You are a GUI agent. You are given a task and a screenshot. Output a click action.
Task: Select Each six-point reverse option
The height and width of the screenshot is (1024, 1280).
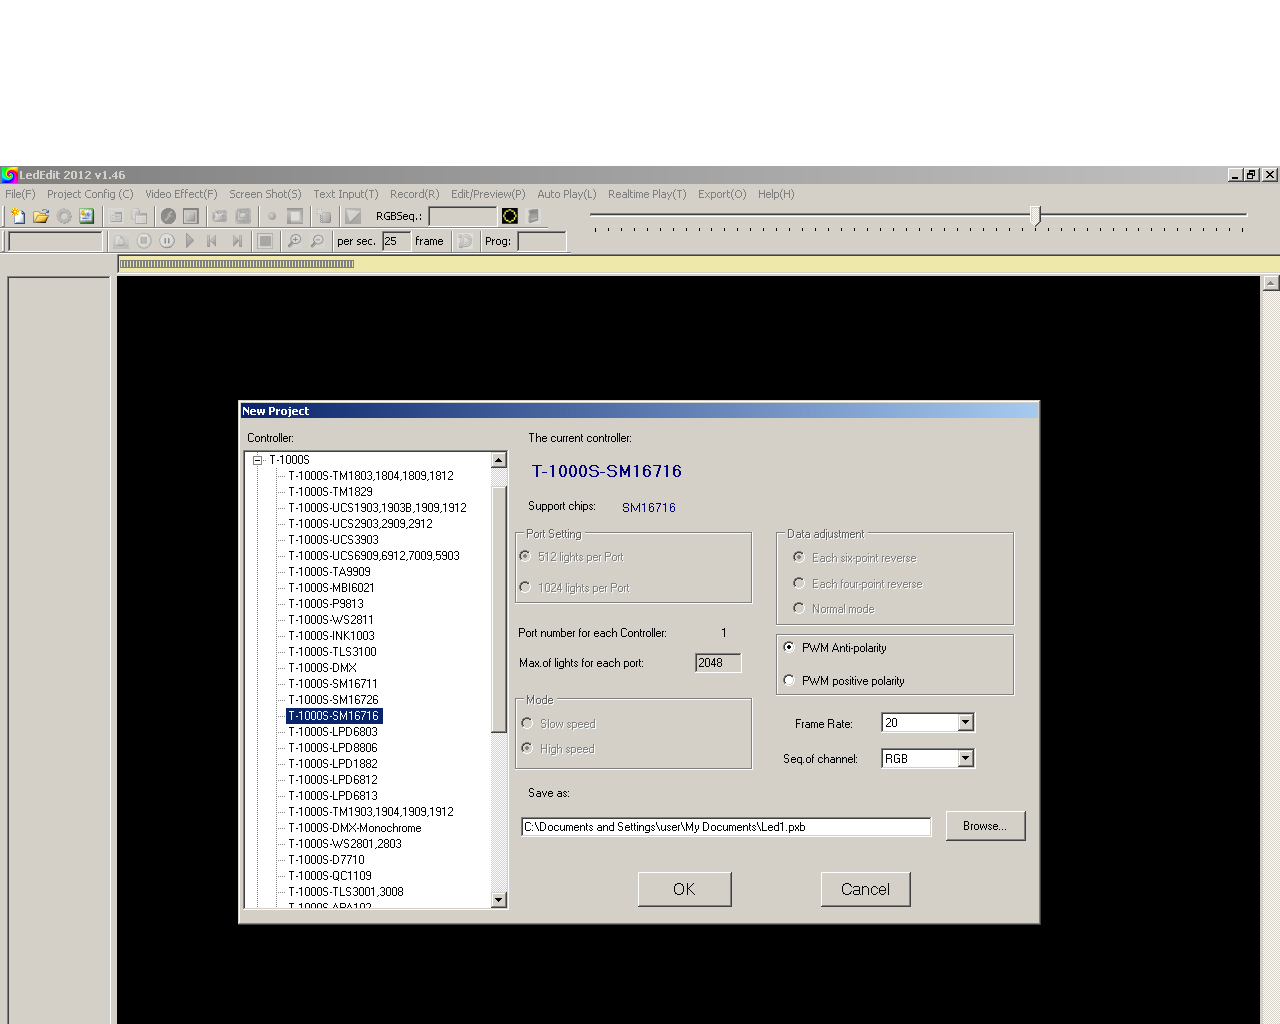(x=799, y=558)
